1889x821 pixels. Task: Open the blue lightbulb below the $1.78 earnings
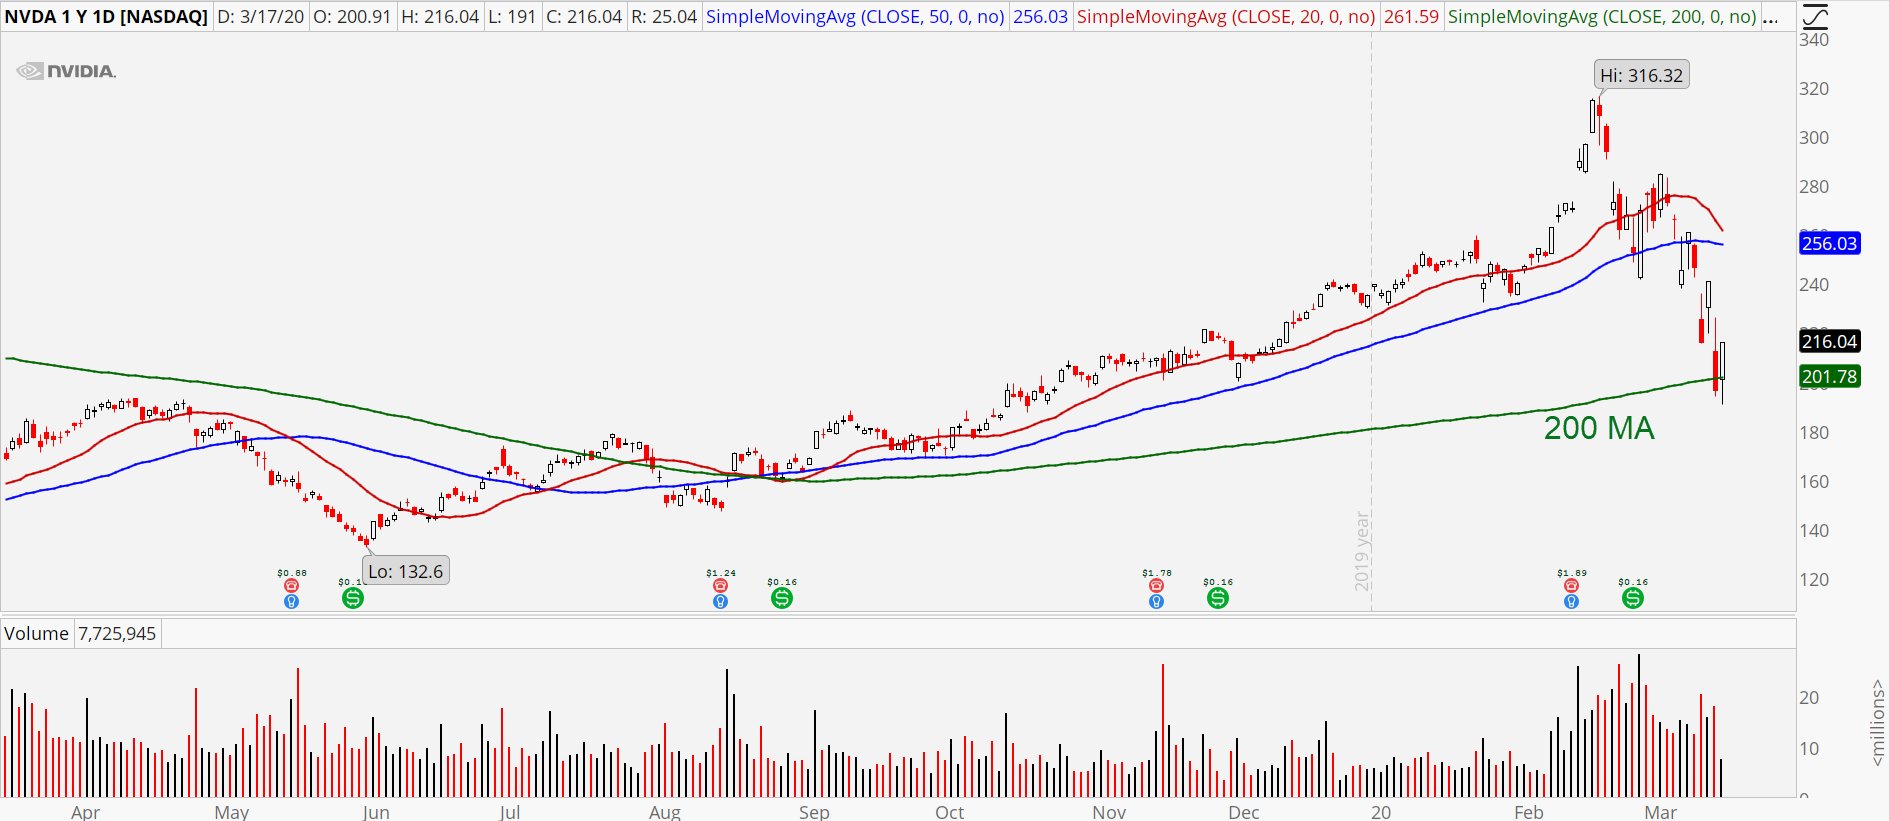(x=1156, y=602)
